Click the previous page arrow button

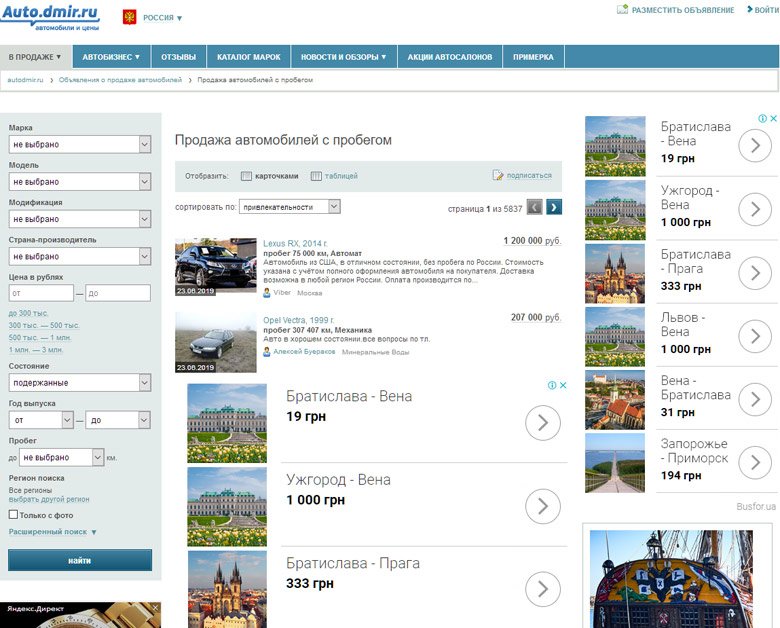pos(534,207)
